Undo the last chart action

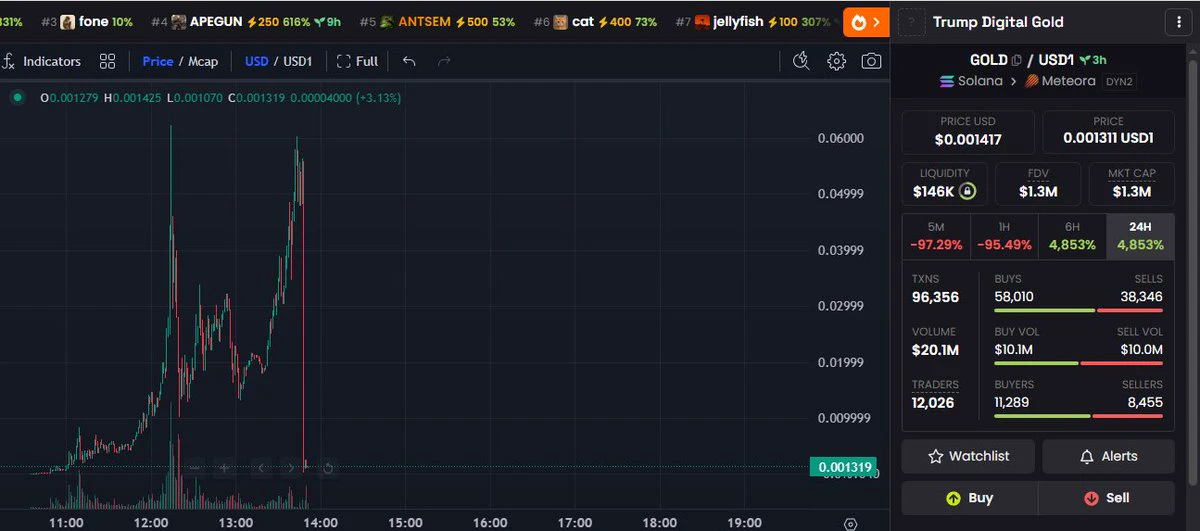(409, 61)
